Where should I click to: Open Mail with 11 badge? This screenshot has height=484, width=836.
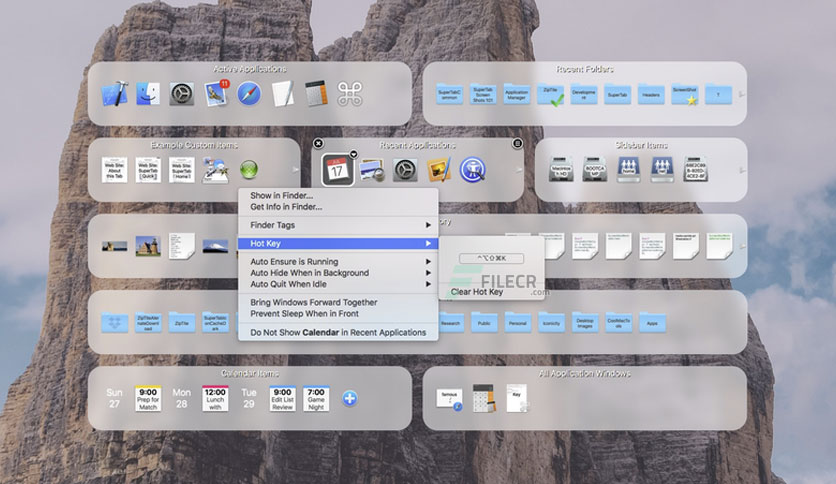click(x=216, y=93)
